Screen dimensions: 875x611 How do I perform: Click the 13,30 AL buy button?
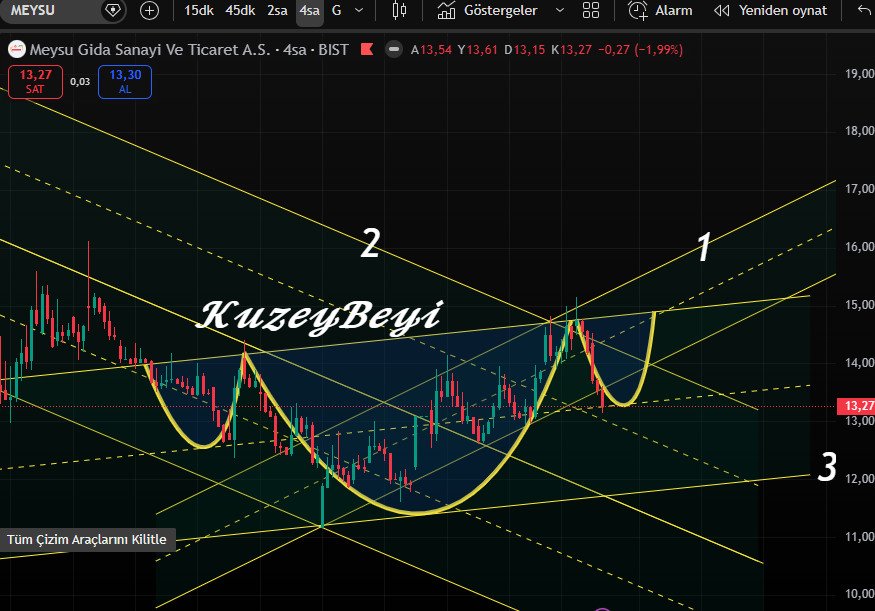click(x=125, y=81)
